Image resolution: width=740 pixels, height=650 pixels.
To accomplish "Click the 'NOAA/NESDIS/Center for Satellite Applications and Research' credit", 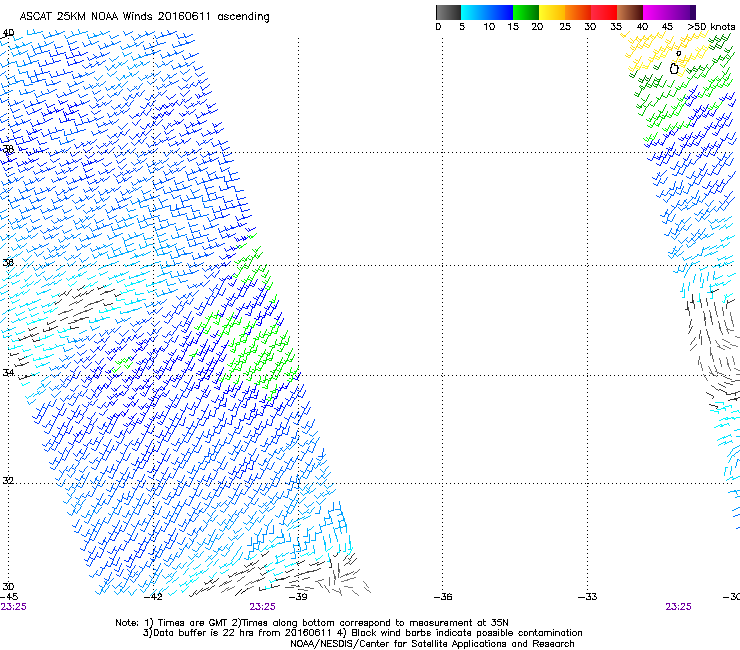I will pos(432,643).
